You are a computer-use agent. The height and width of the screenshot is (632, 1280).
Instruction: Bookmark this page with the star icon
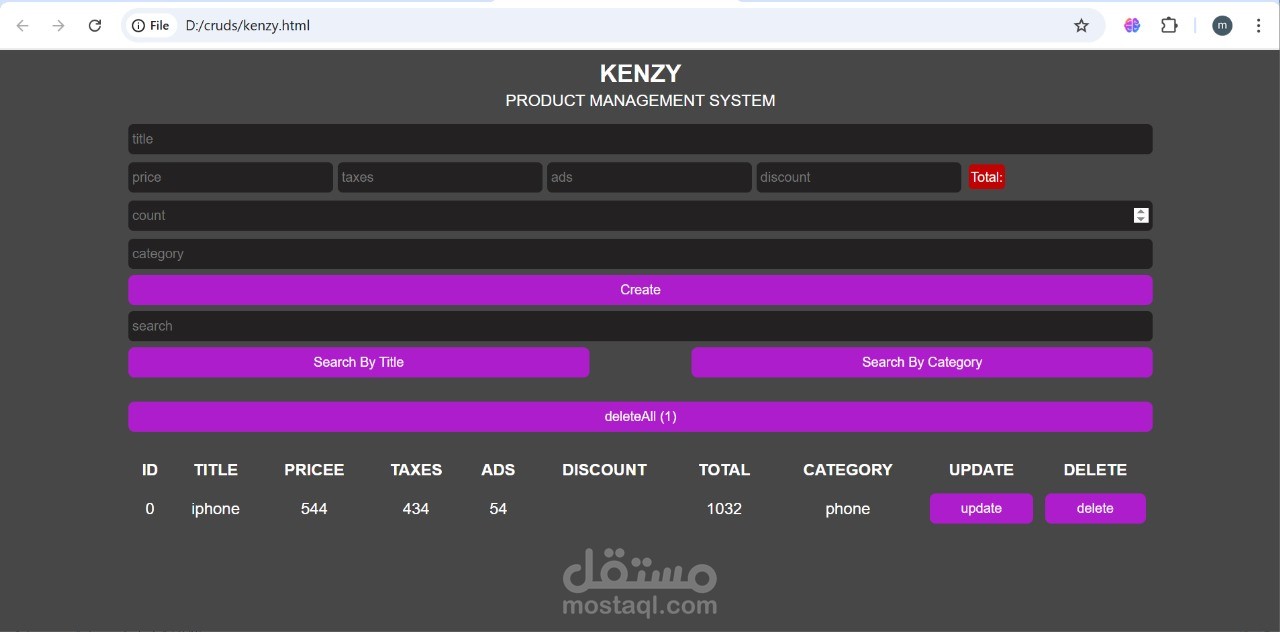(x=1081, y=26)
